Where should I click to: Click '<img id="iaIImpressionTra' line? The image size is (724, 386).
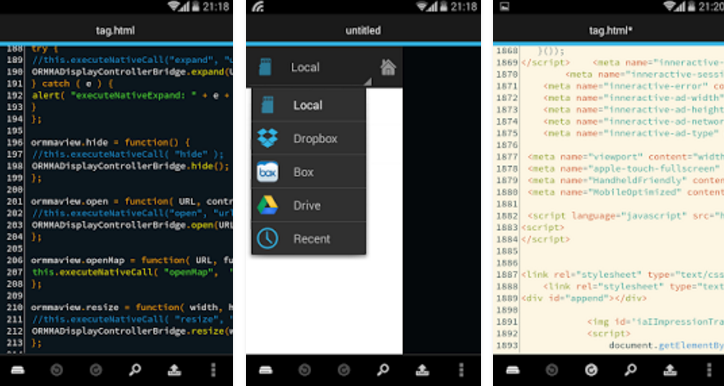(x=656, y=322)
